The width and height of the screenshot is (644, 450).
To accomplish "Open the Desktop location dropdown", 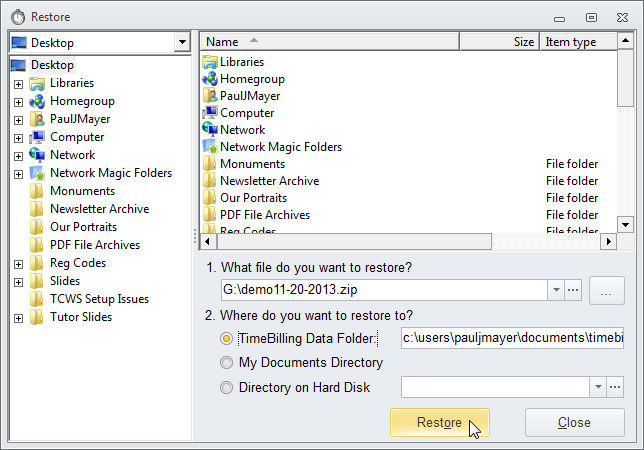I will [181, 43].
